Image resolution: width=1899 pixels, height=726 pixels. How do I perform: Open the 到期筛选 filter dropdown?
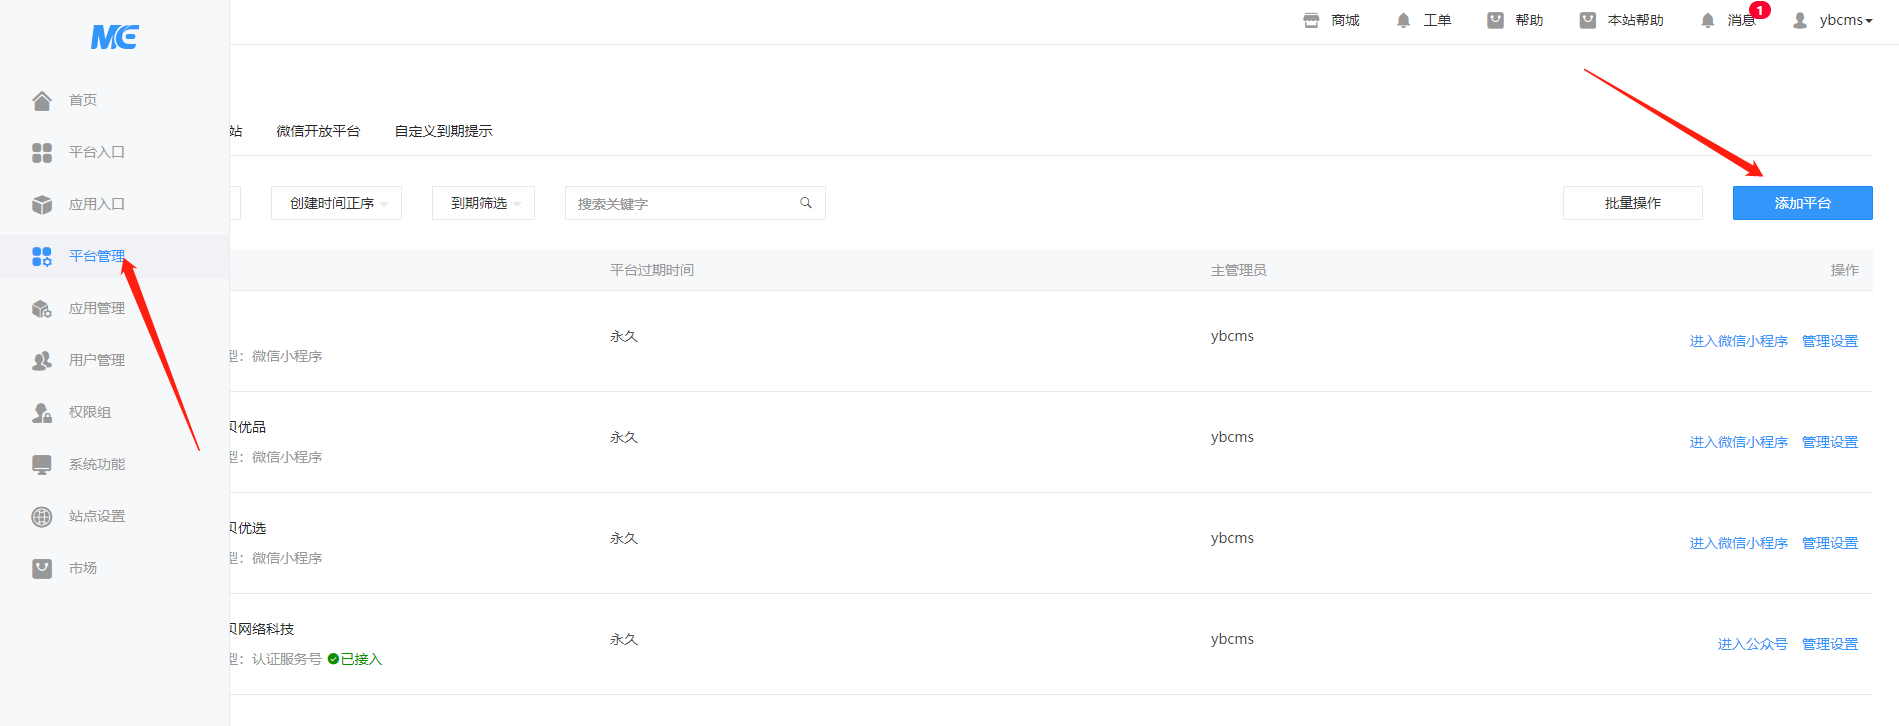483,203
